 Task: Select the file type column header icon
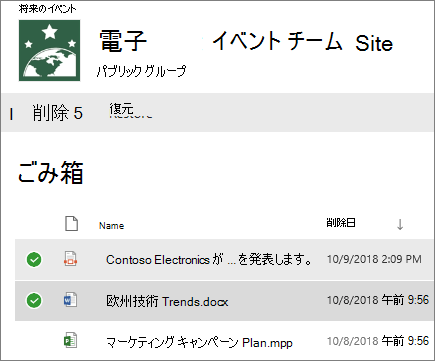coord(71,224)
